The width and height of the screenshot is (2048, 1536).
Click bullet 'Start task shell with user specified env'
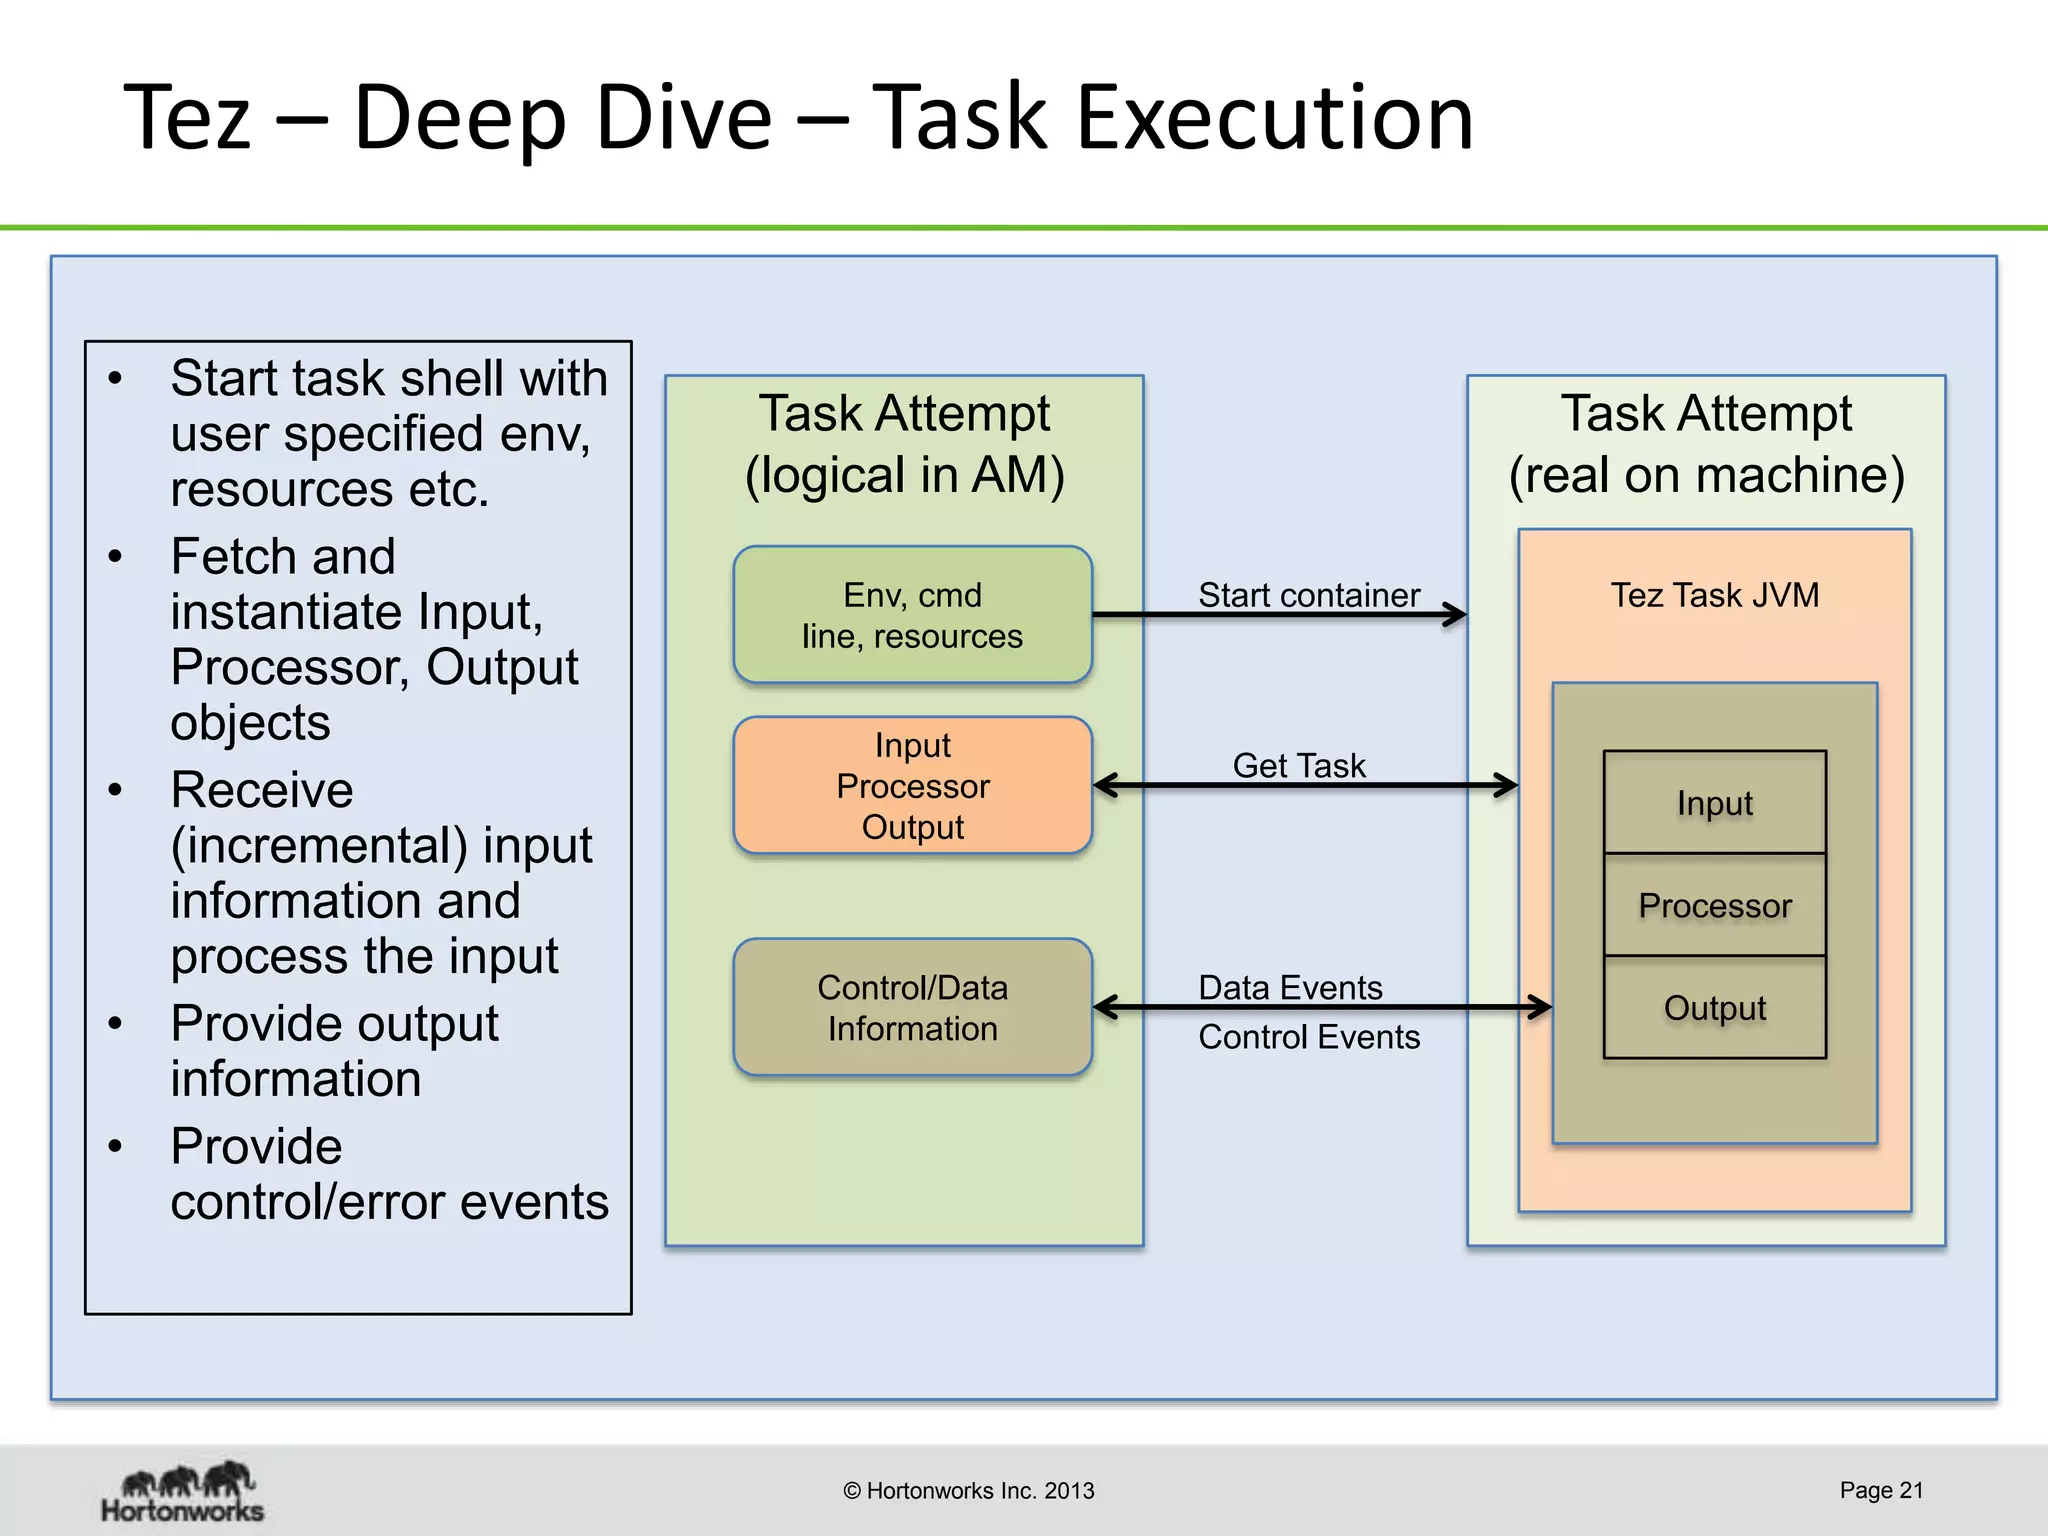point(388,433)
